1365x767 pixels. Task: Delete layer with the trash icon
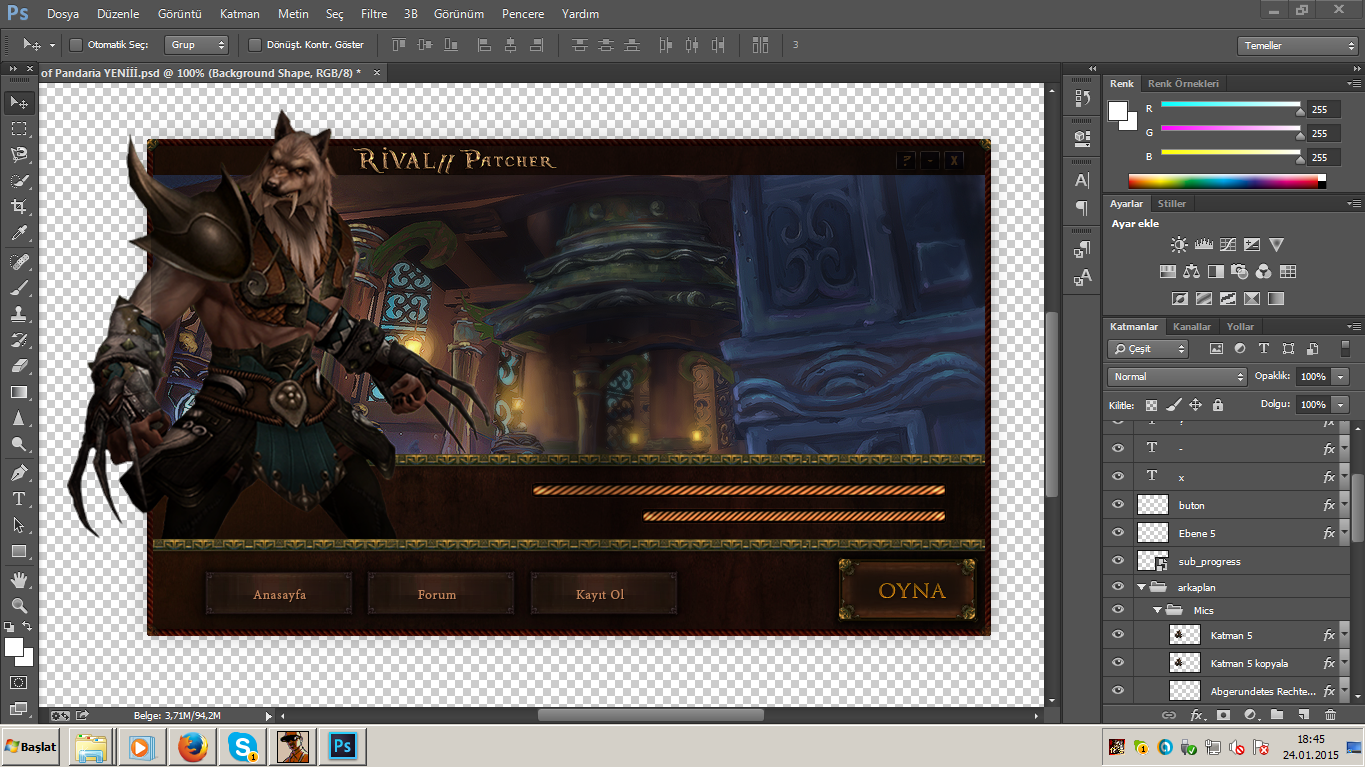coord(1330,715)
